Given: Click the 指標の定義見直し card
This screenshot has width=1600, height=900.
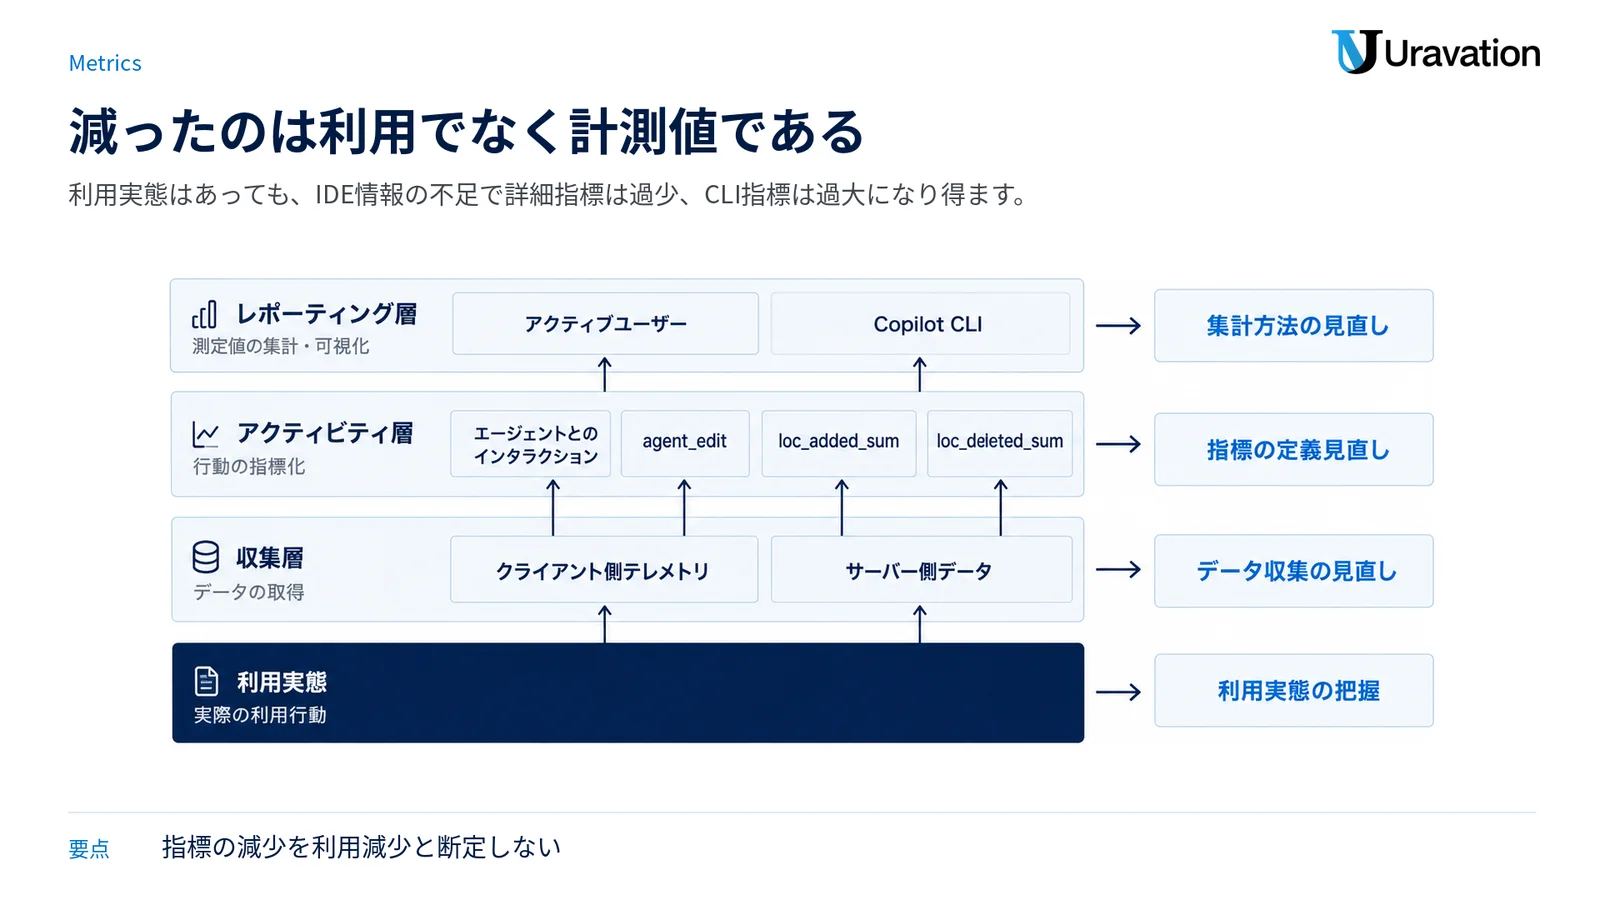Looking at the screenshot, I should click(1294, 450).
